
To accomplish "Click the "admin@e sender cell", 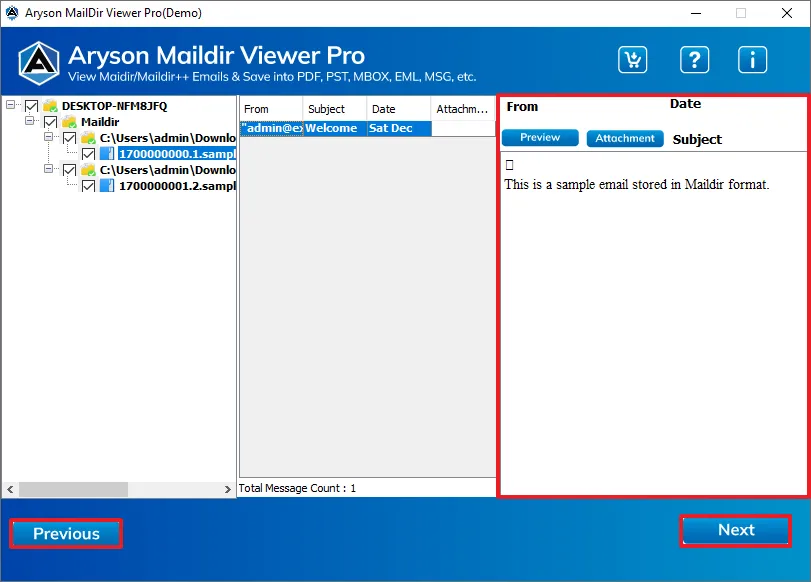I will [x=272, y=128].
